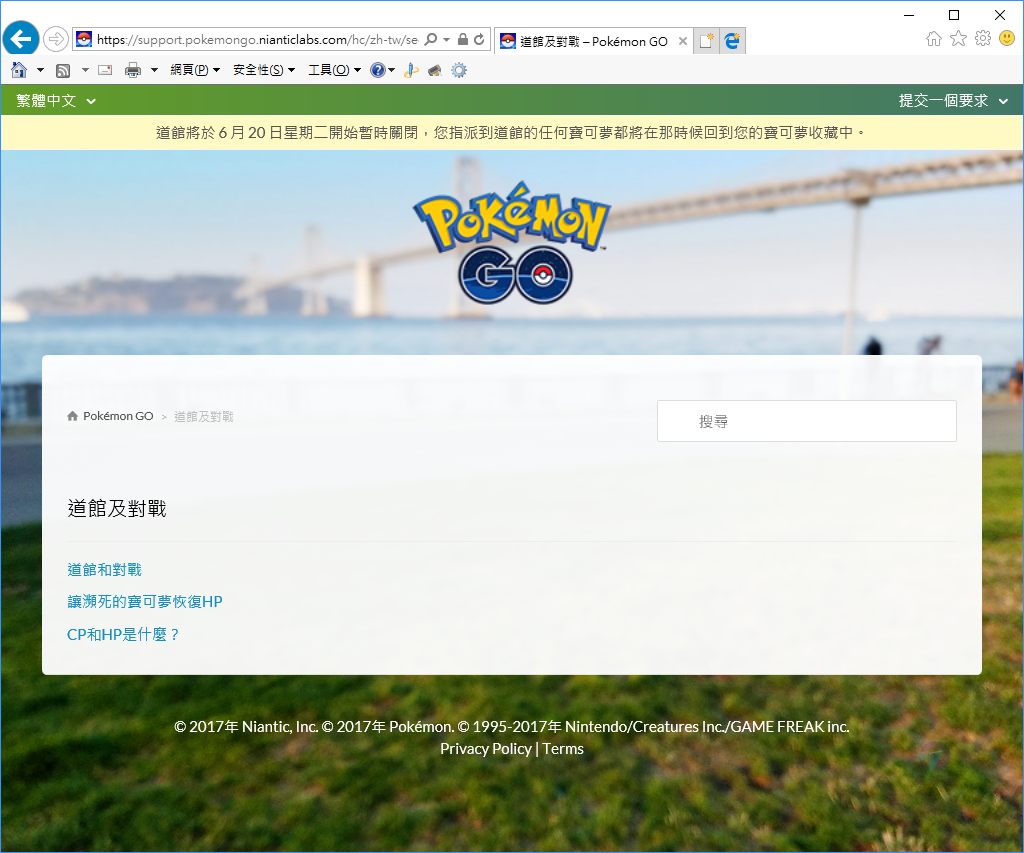Viewport: 1024px width, 853px height.
Task: Open the 網頁(P) menu
Action: tap(195, 70)
